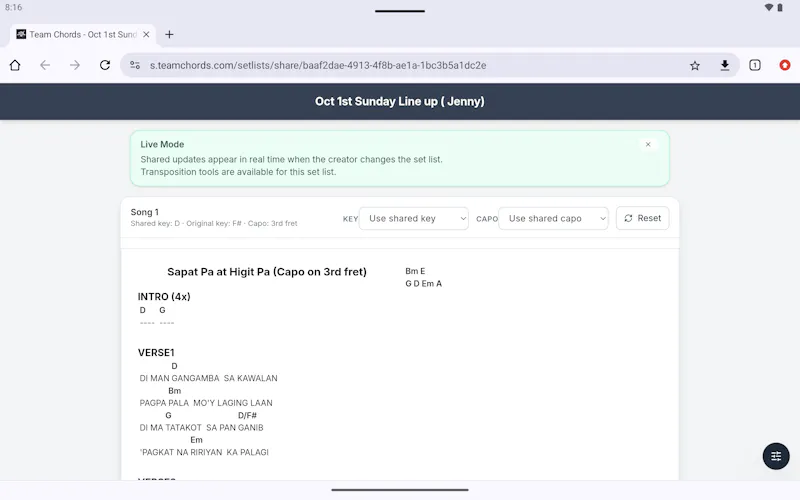Select the Team Chords Oct 1st tab

83,35
